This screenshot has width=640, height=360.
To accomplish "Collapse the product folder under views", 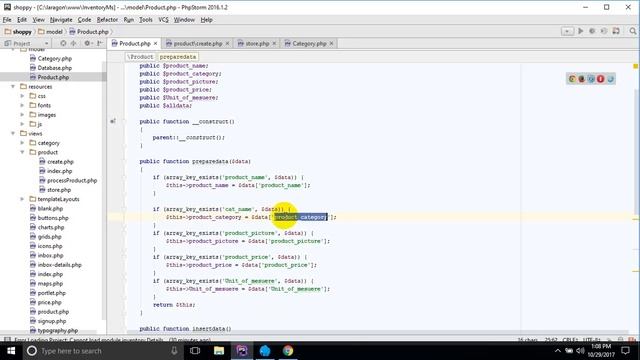I will click(22, 152).
